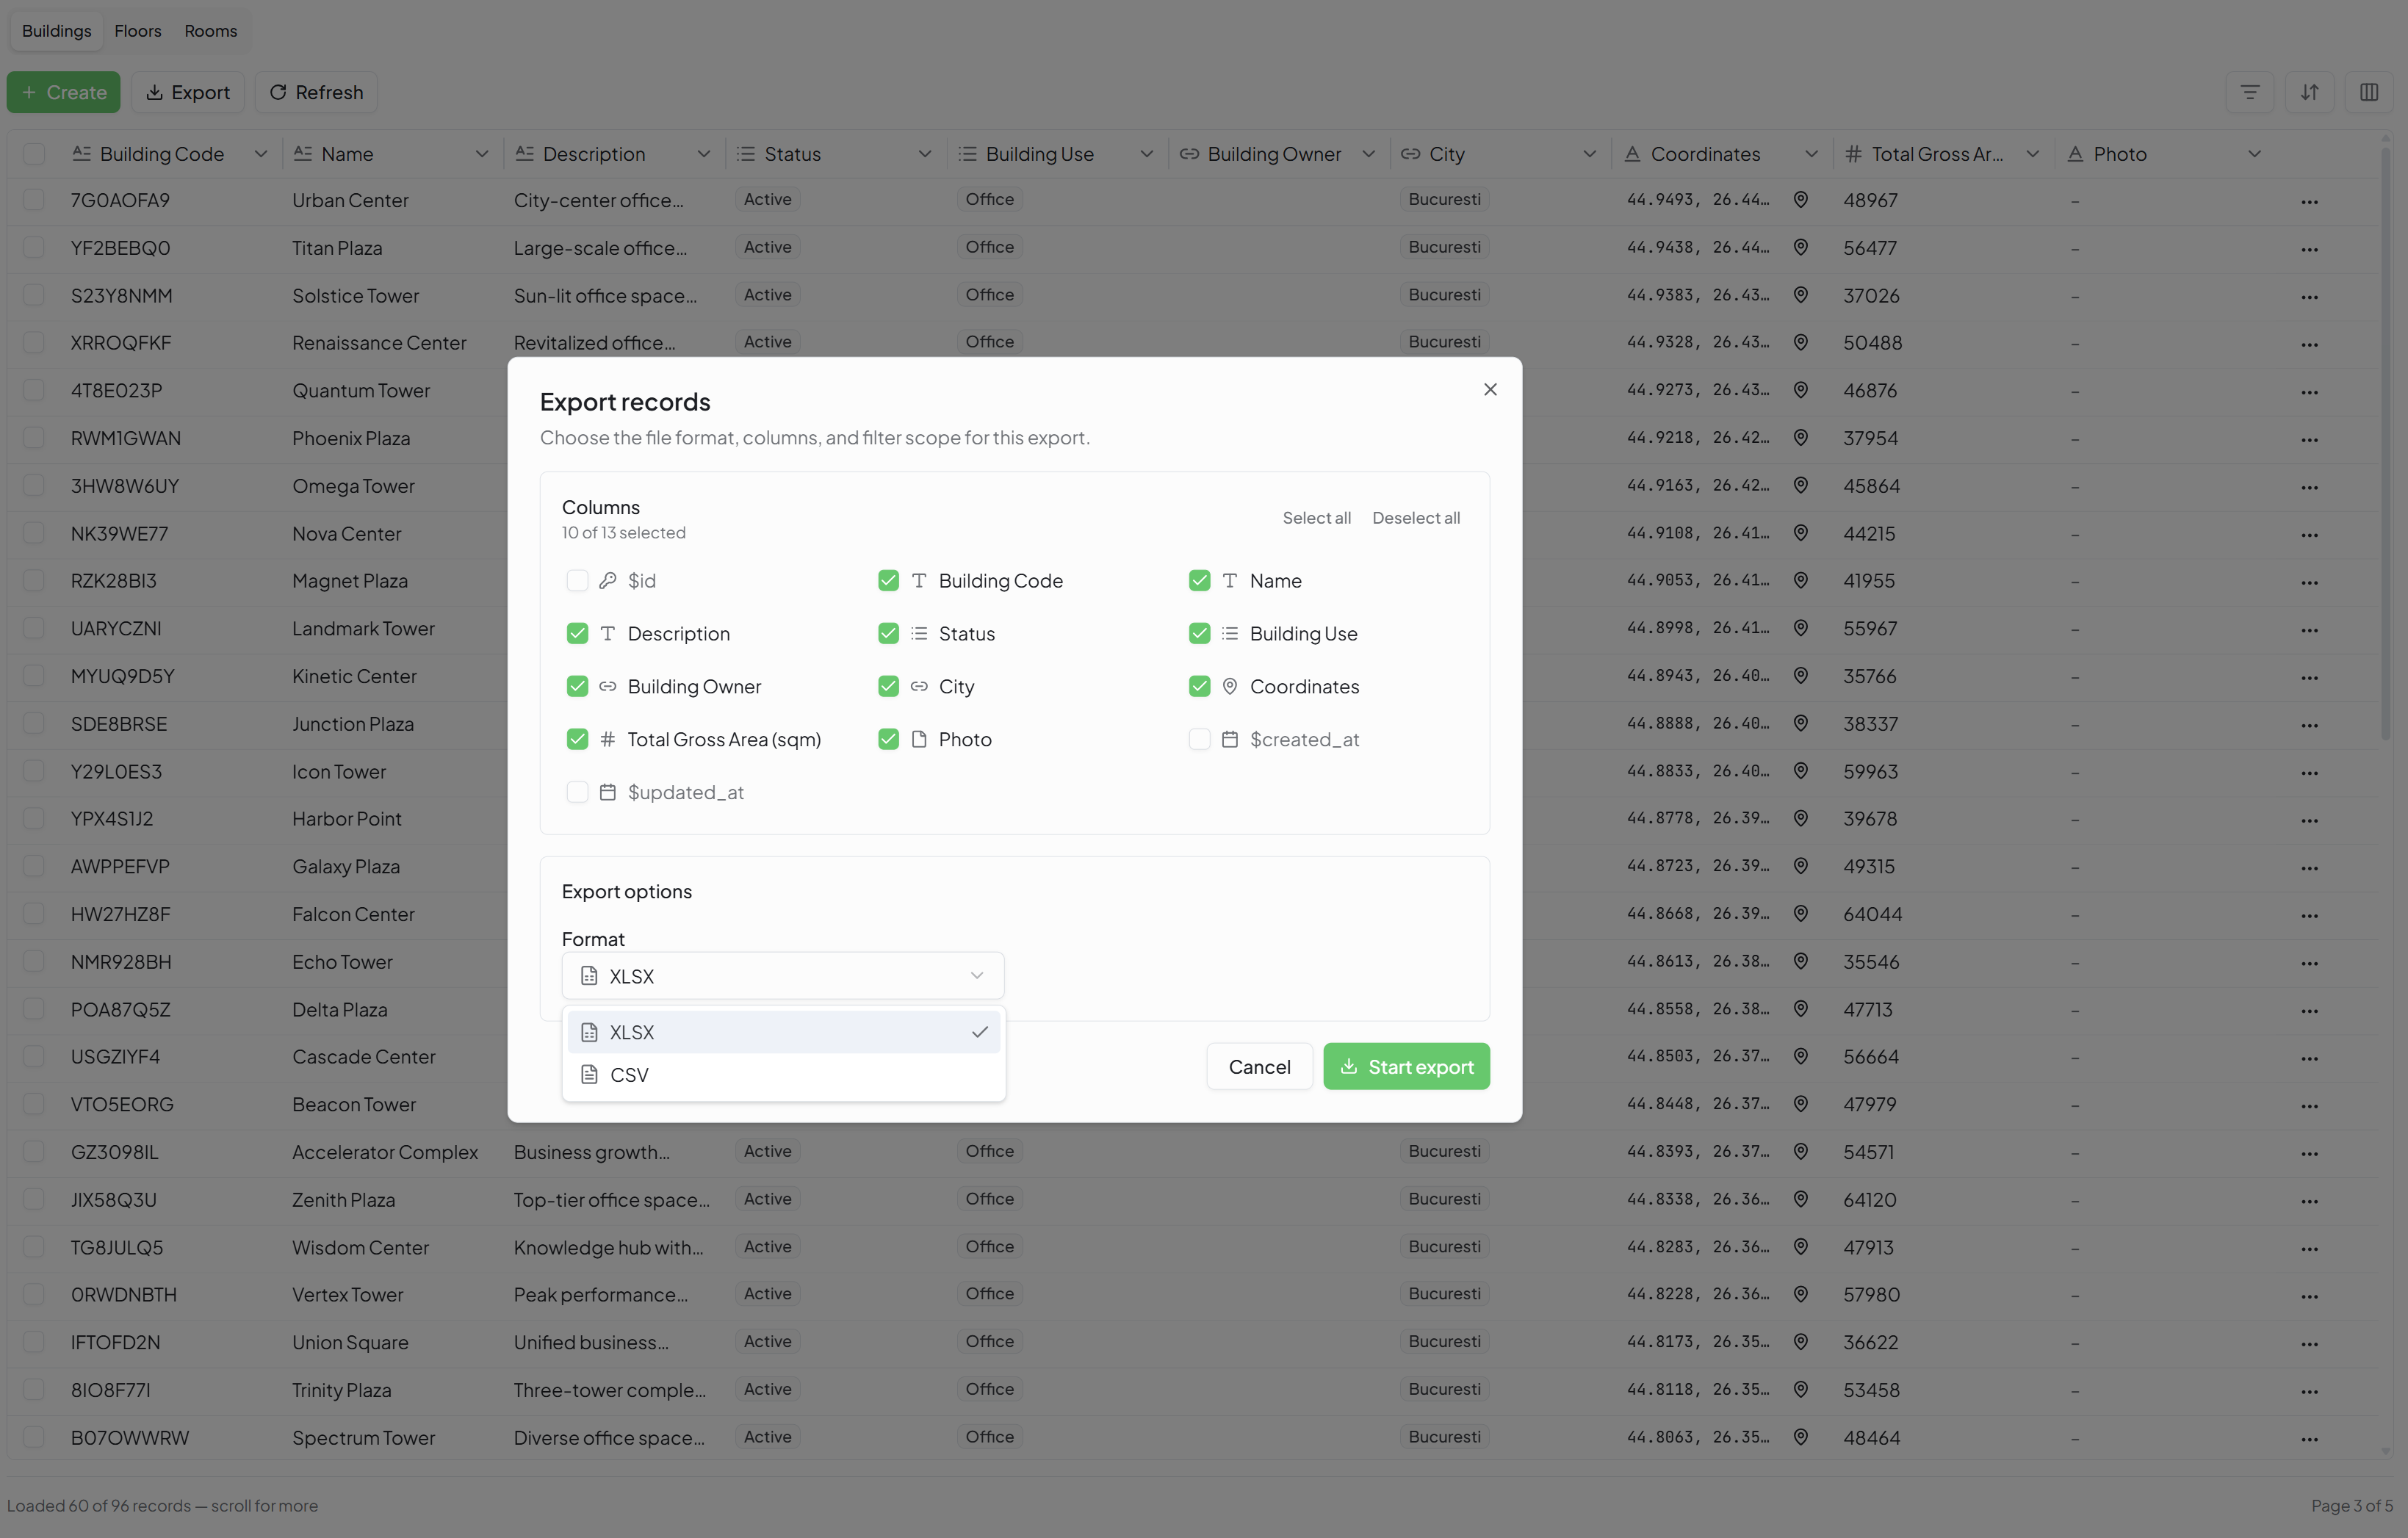Click the vertical scrollbar of the table

click(x=2385, y=445)
